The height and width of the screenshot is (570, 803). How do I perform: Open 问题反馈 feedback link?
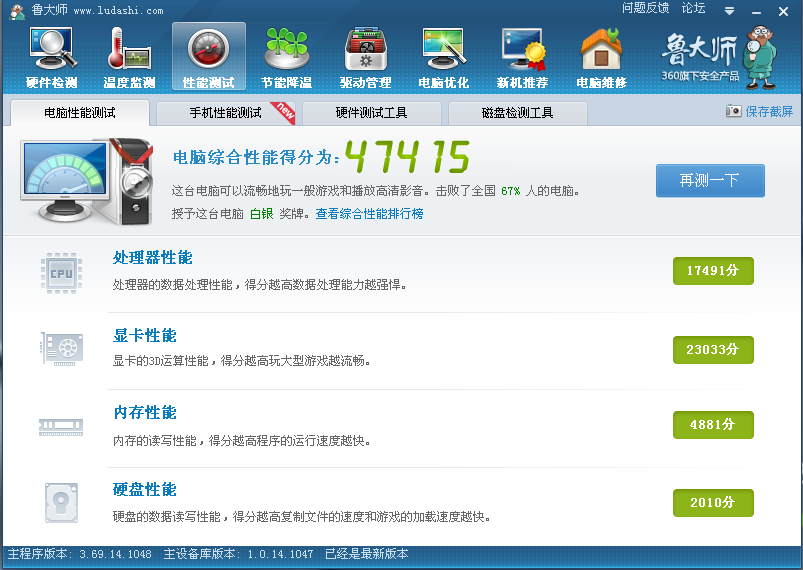646,8
